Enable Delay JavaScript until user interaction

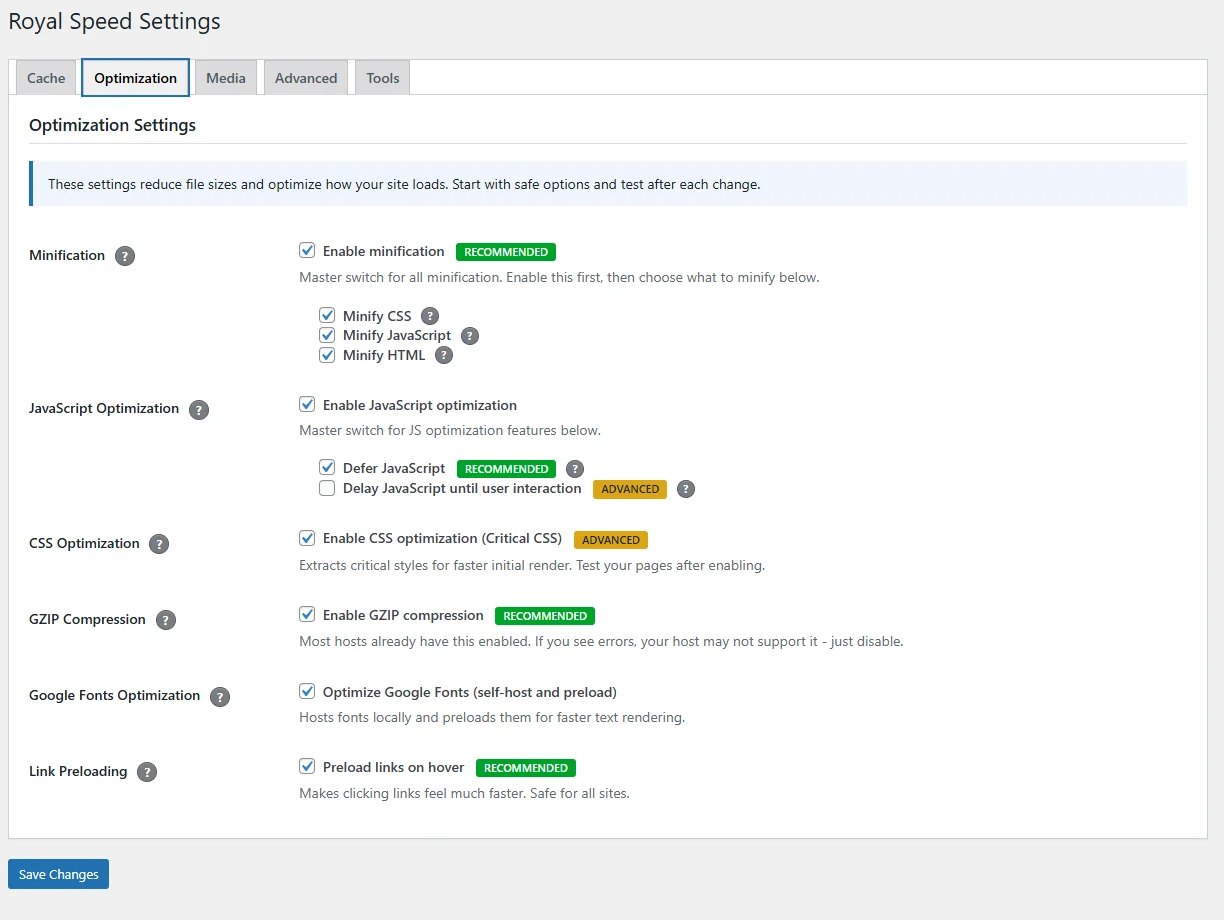pos(327,488)
